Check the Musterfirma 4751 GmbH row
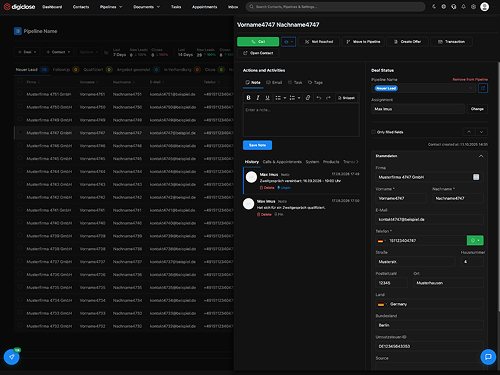Viewport: 500px width, 375px height. [x=20, y=94]
